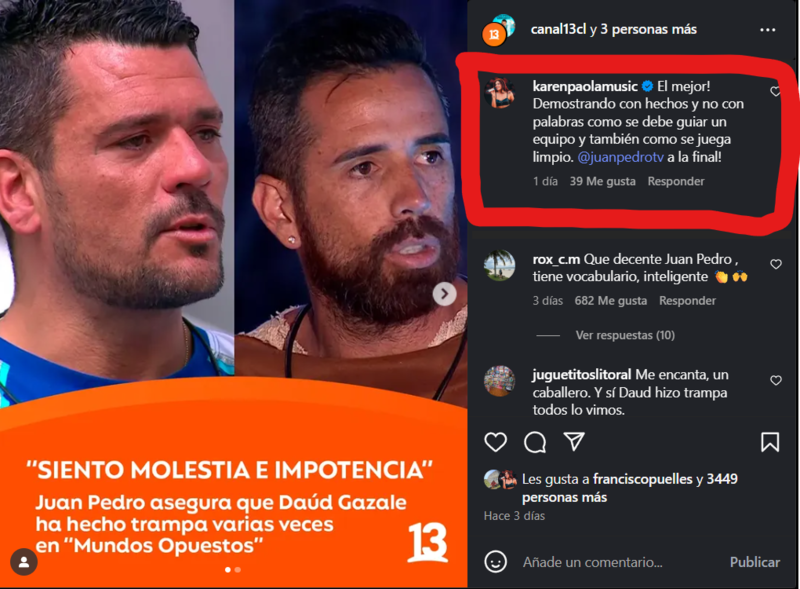800x589 pixels.
Task: Open the three-dot more options menu
Action: click(x=767, y=30)
